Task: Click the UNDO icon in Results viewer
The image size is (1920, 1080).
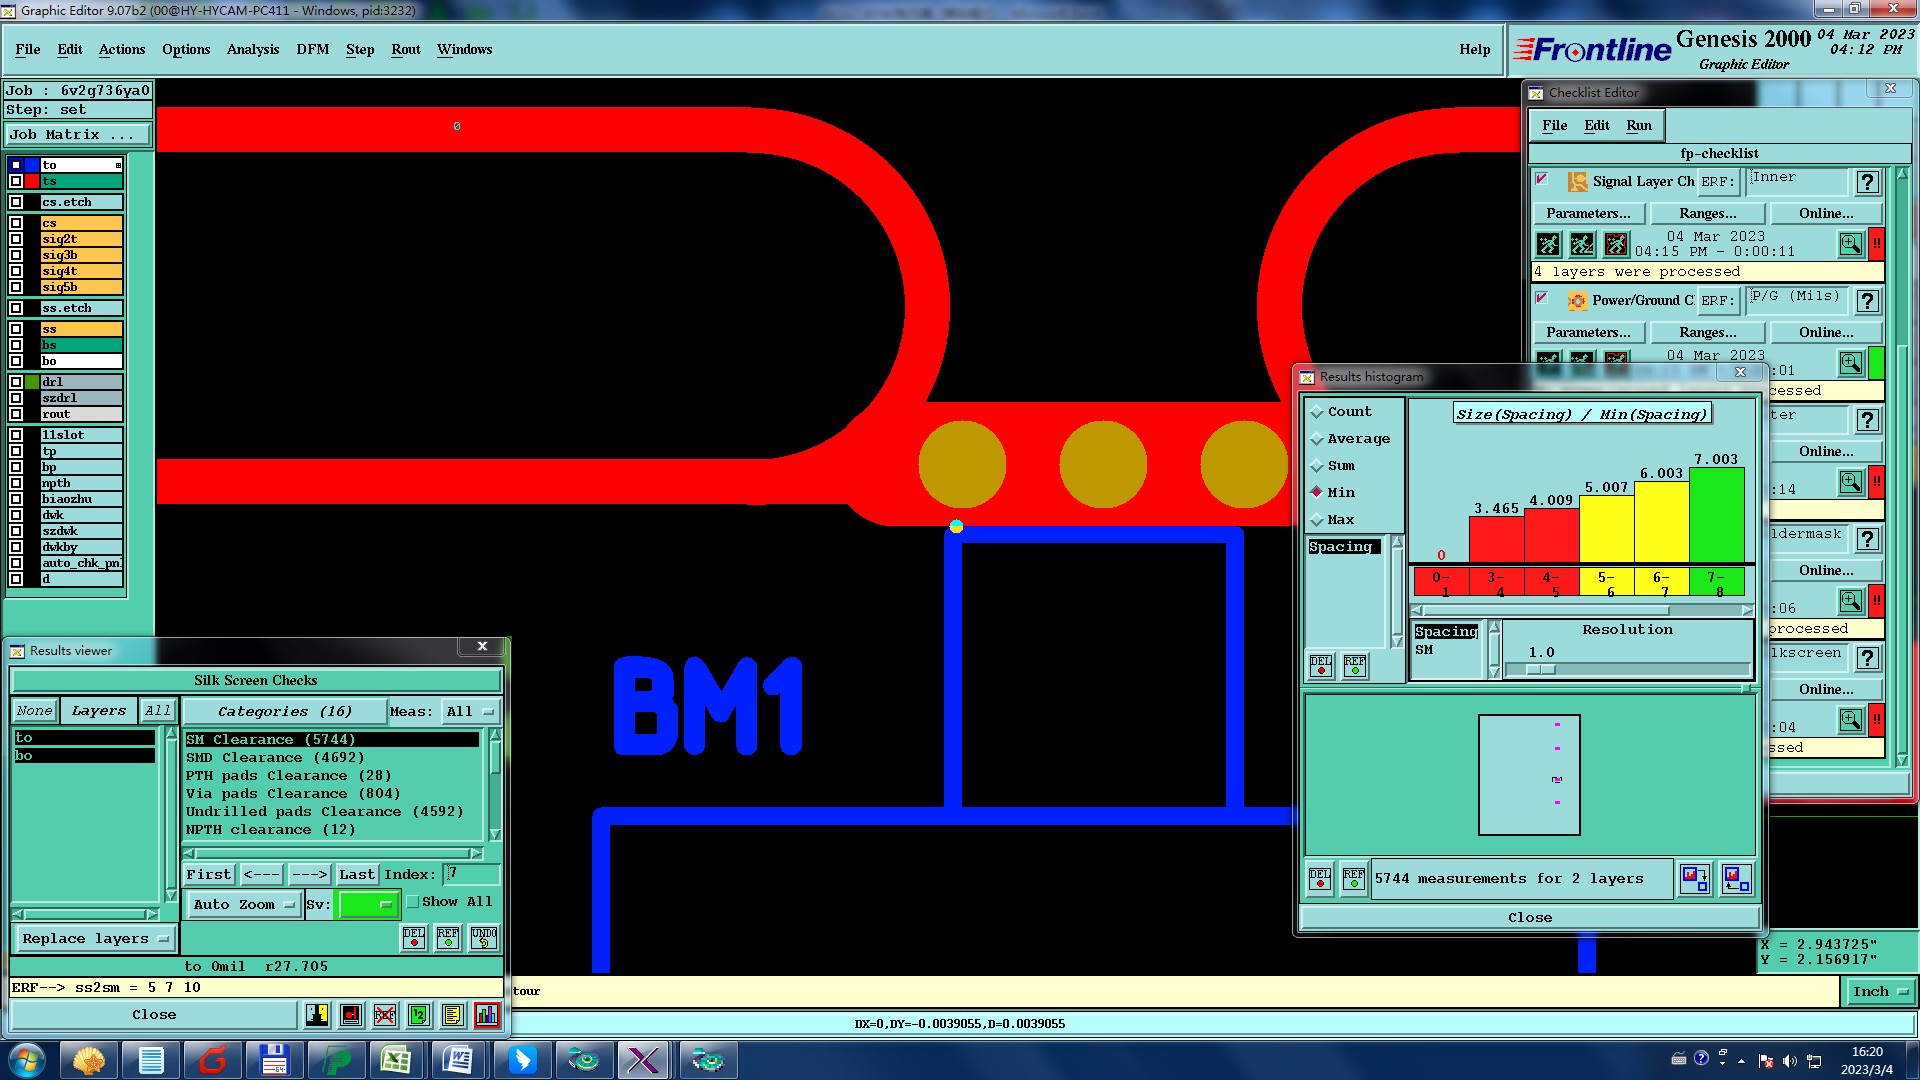Action: (x=484, y=938)
